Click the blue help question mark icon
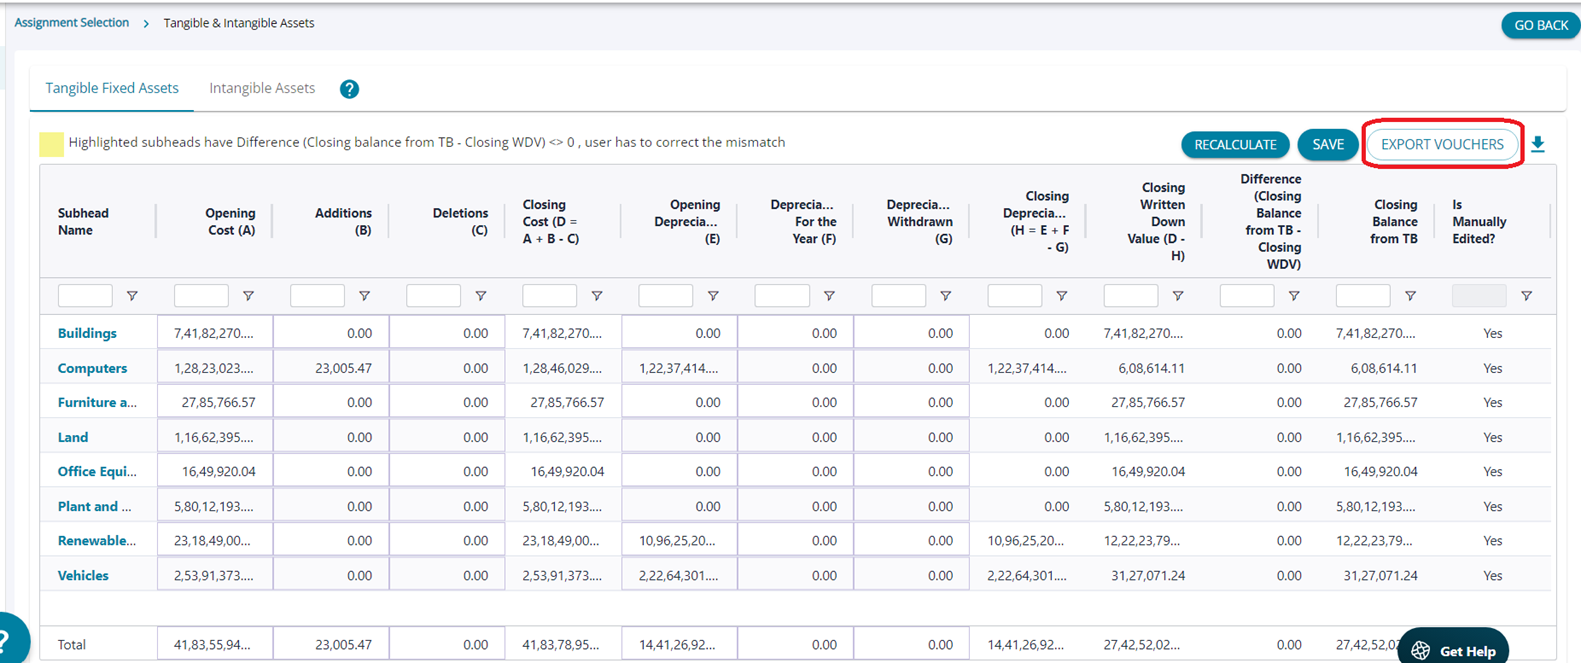1581x663 pixels. 349,89
